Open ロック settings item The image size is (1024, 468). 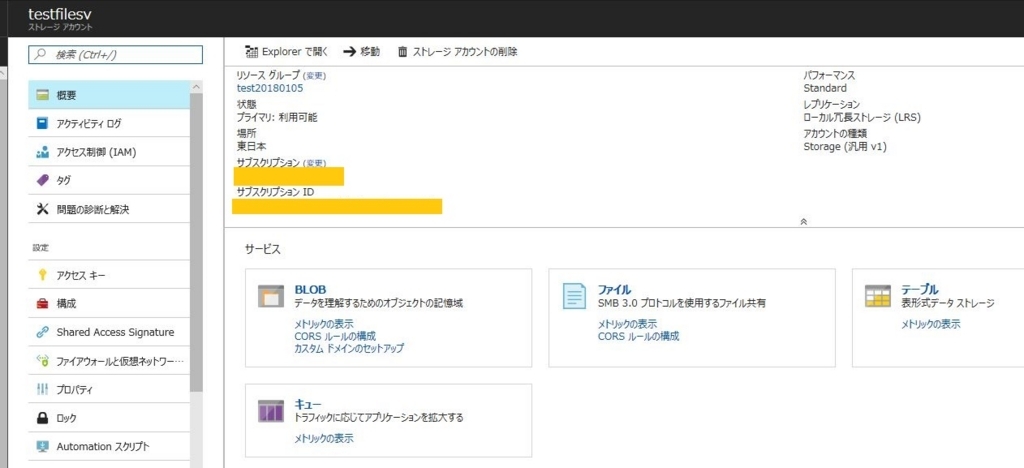(109, 418)
